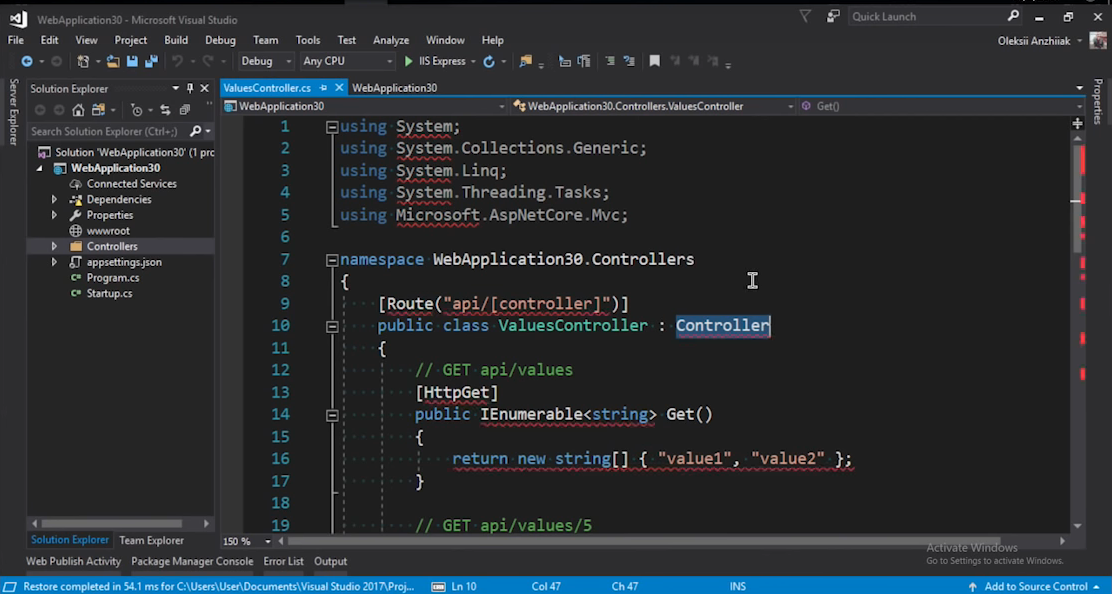Screen dimensions: 1112x594
Task: Toggle the Solution Explorer pin icon
Action: [190, 89]
